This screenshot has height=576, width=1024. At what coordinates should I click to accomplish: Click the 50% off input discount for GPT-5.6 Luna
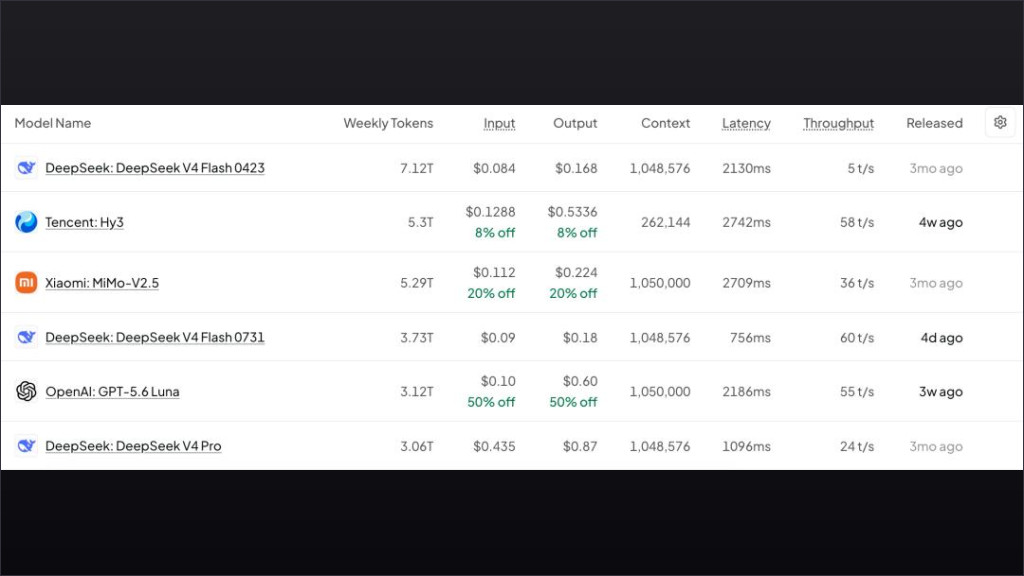tap(491, 402)
